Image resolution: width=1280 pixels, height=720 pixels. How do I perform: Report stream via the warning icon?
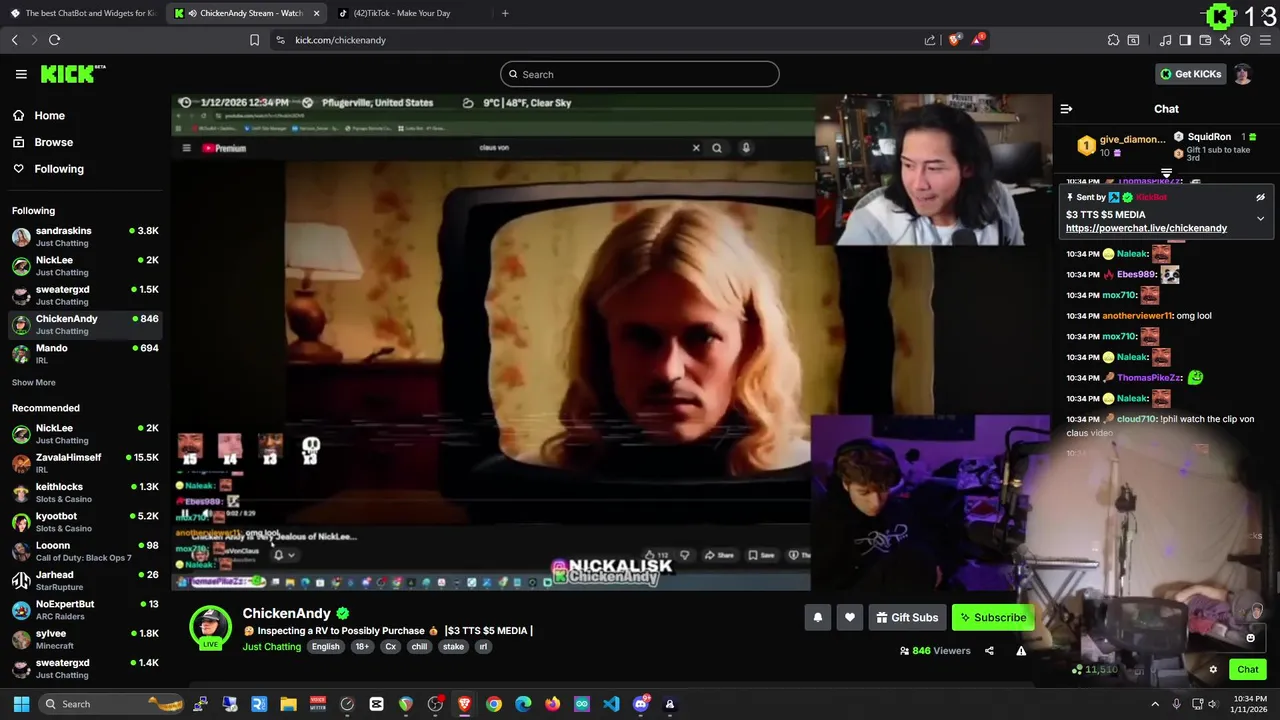[x=1021, y=651]
